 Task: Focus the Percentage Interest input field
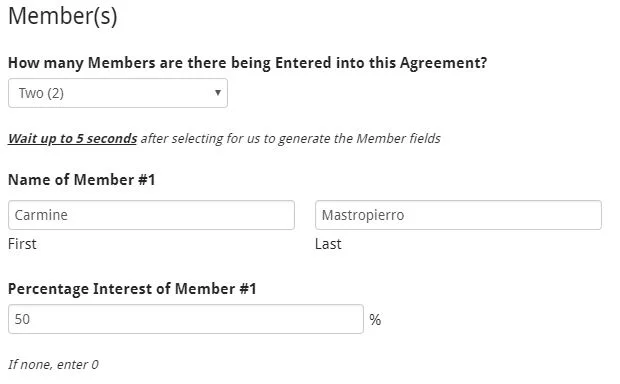(186, 319)
